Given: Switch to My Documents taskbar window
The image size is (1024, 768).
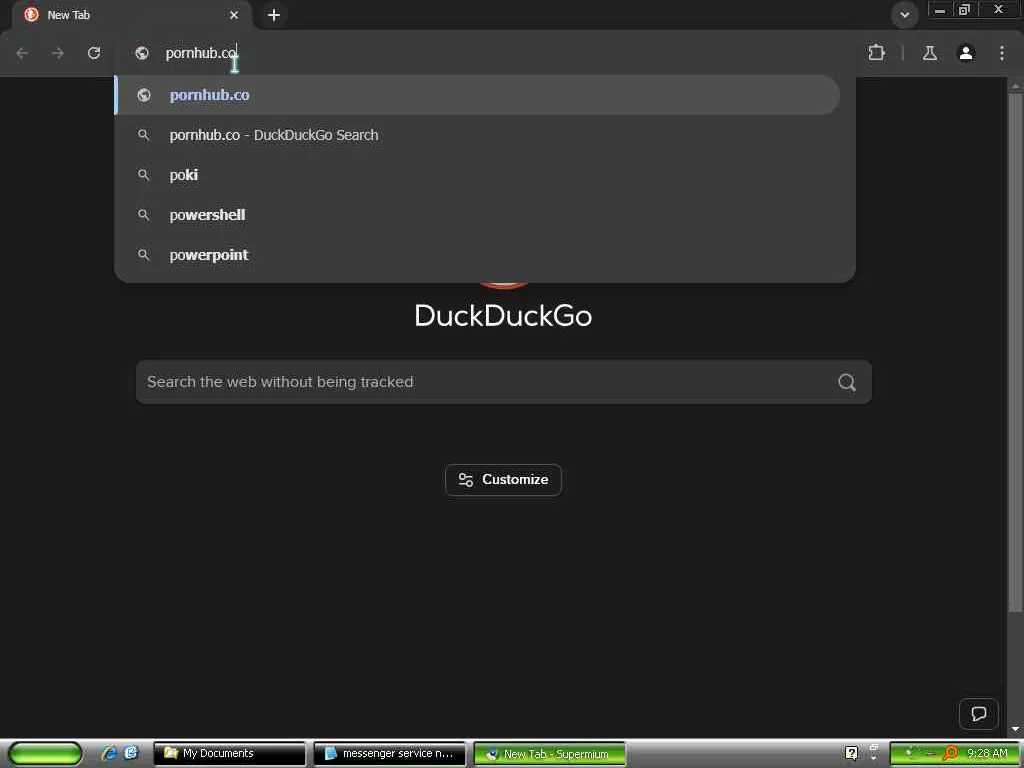Looking at the screenshot, I should [229, 754].
